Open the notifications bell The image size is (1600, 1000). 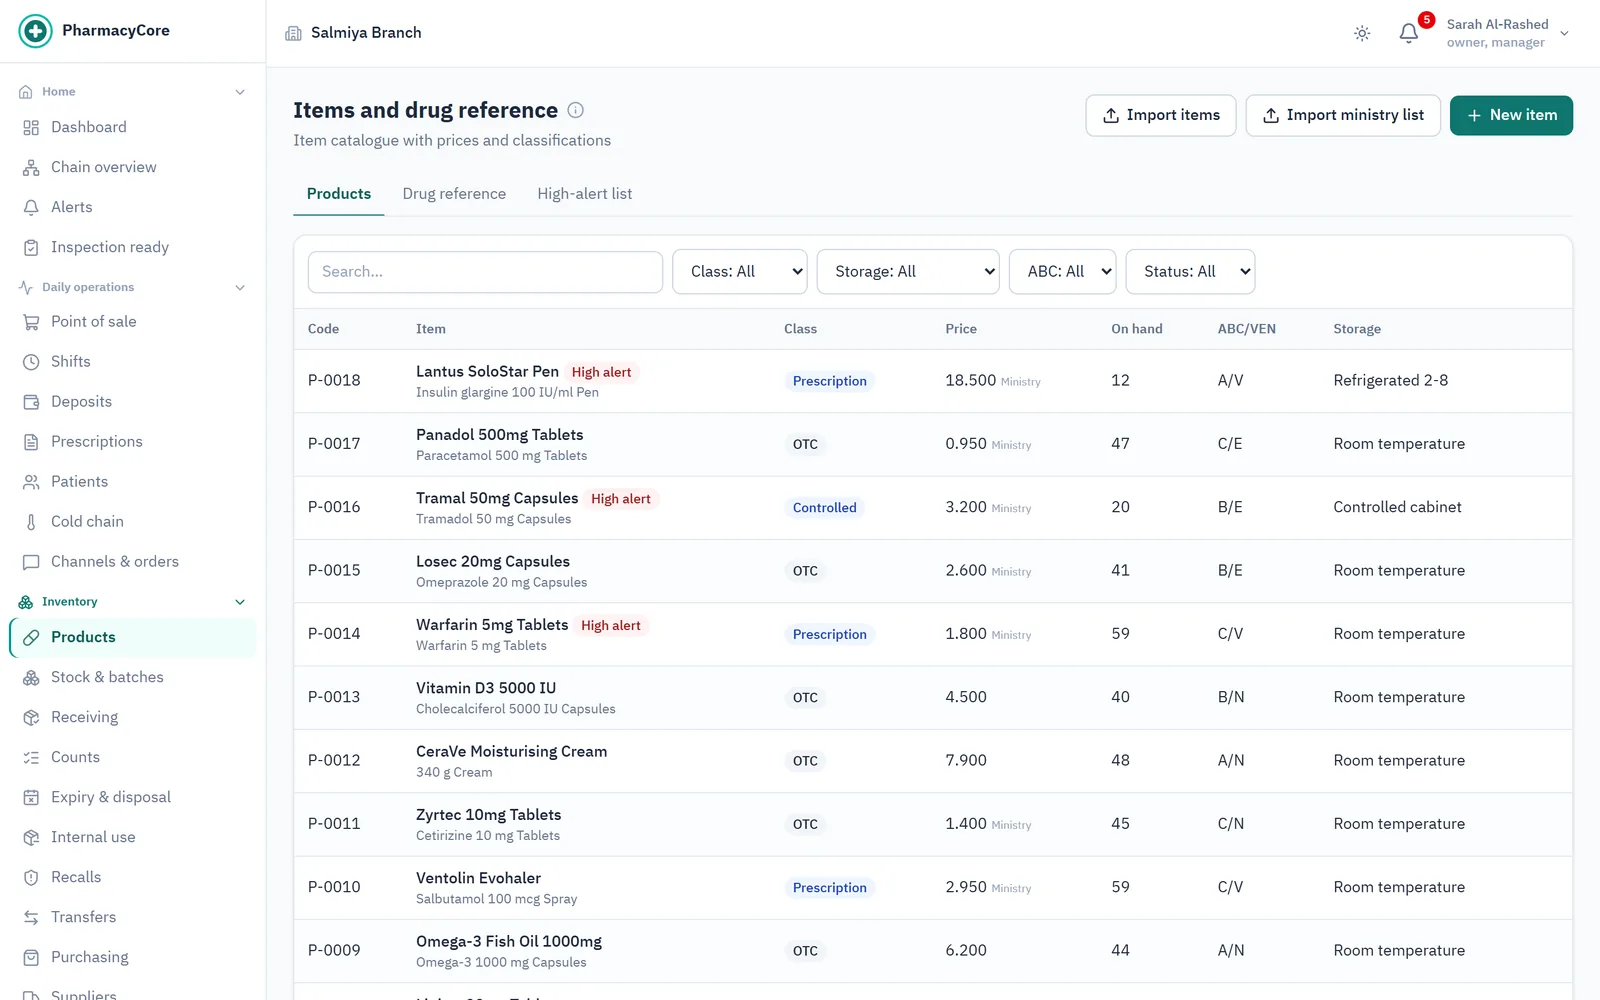(x=1409, y=33)
